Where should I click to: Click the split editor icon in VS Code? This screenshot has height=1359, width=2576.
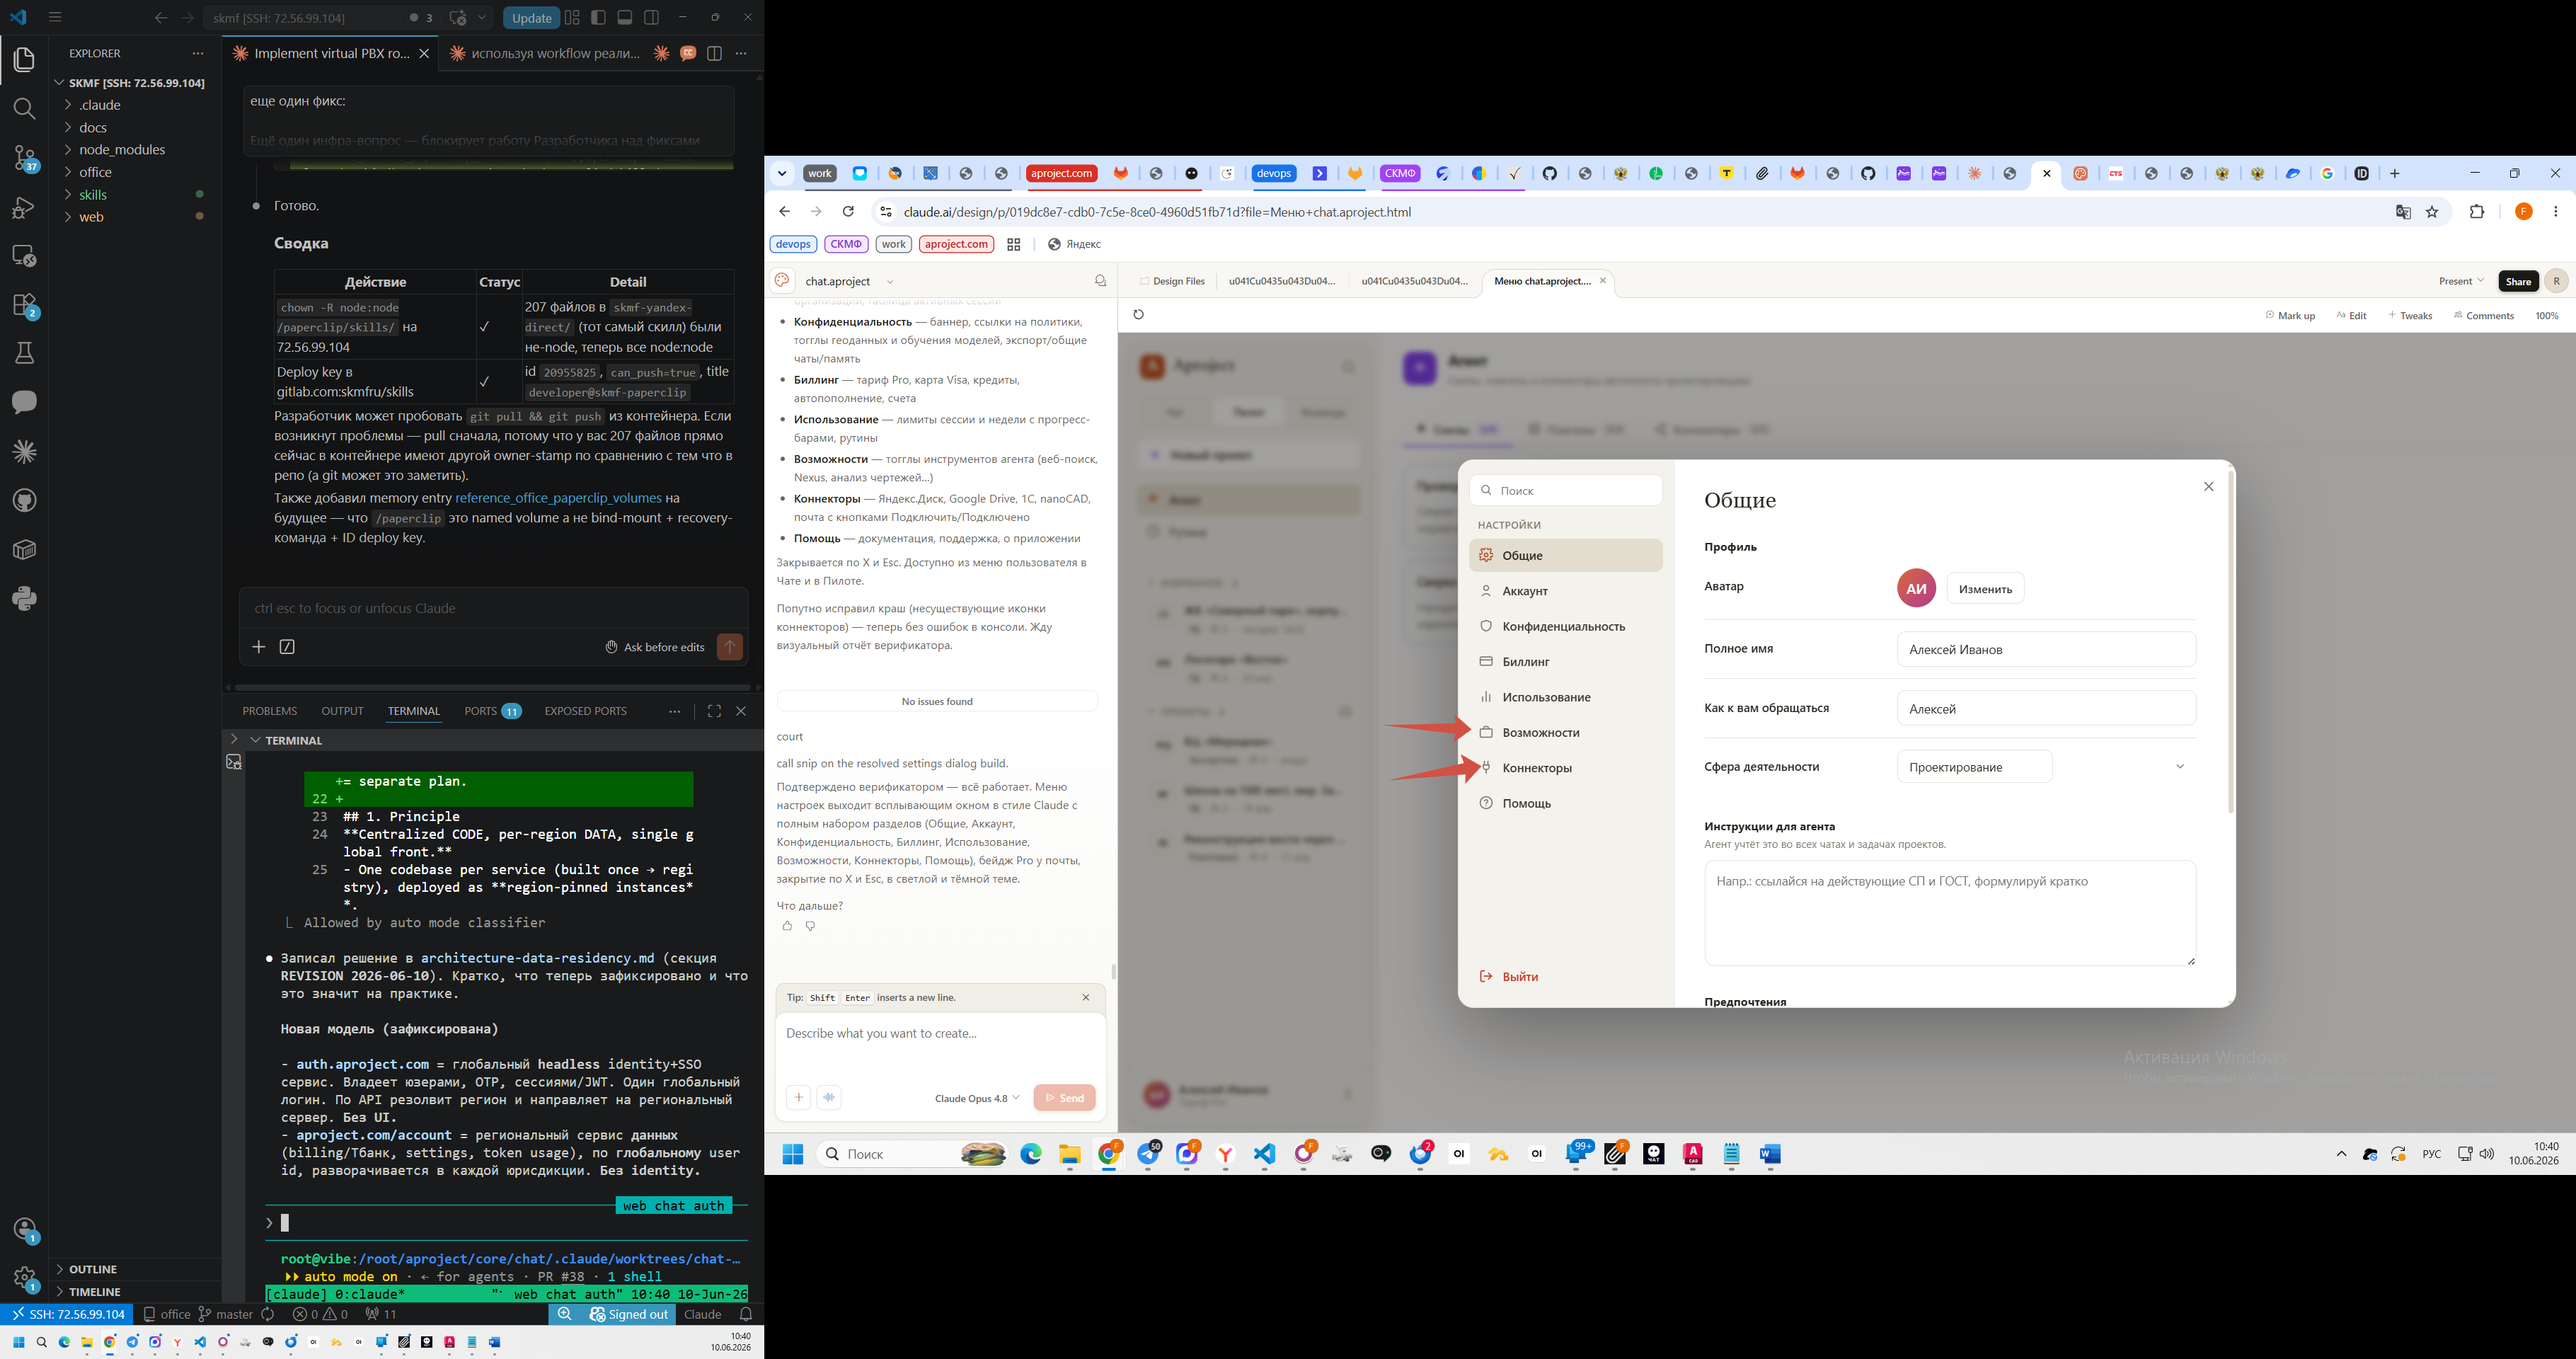714,54
